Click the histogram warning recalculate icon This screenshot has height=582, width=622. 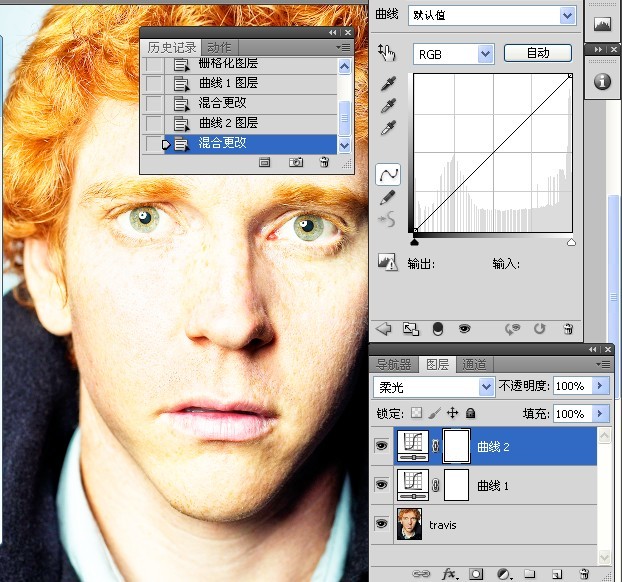387,262
